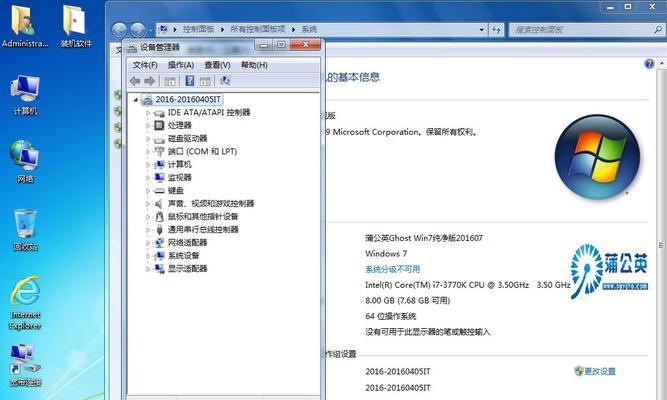Launch Internet Explorer from the desktop
This screenshot has height=400, width=667.
click(25, 302)
